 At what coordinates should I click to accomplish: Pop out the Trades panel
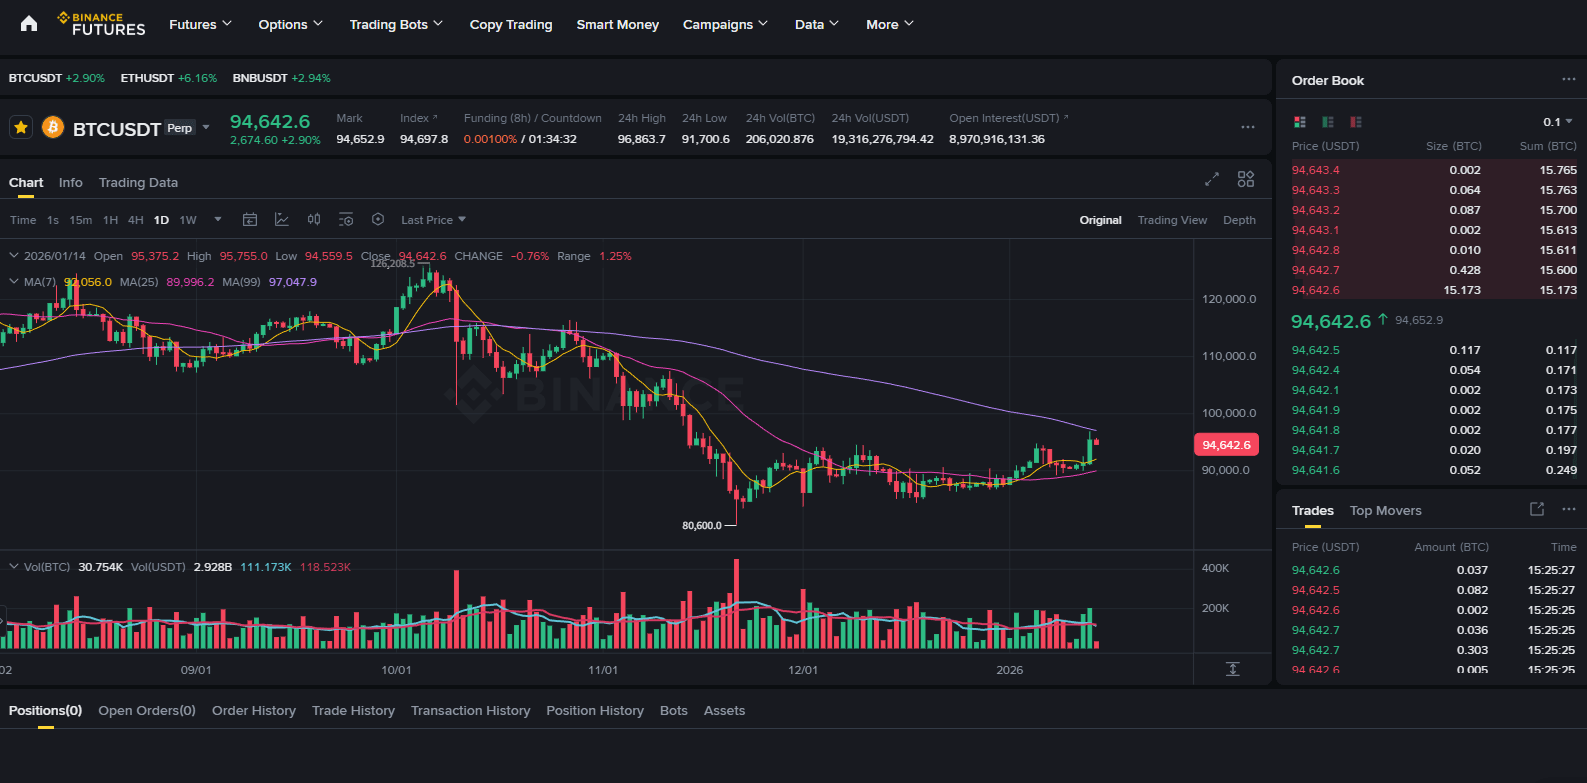pyautogui.click(x=1537, y=509)
